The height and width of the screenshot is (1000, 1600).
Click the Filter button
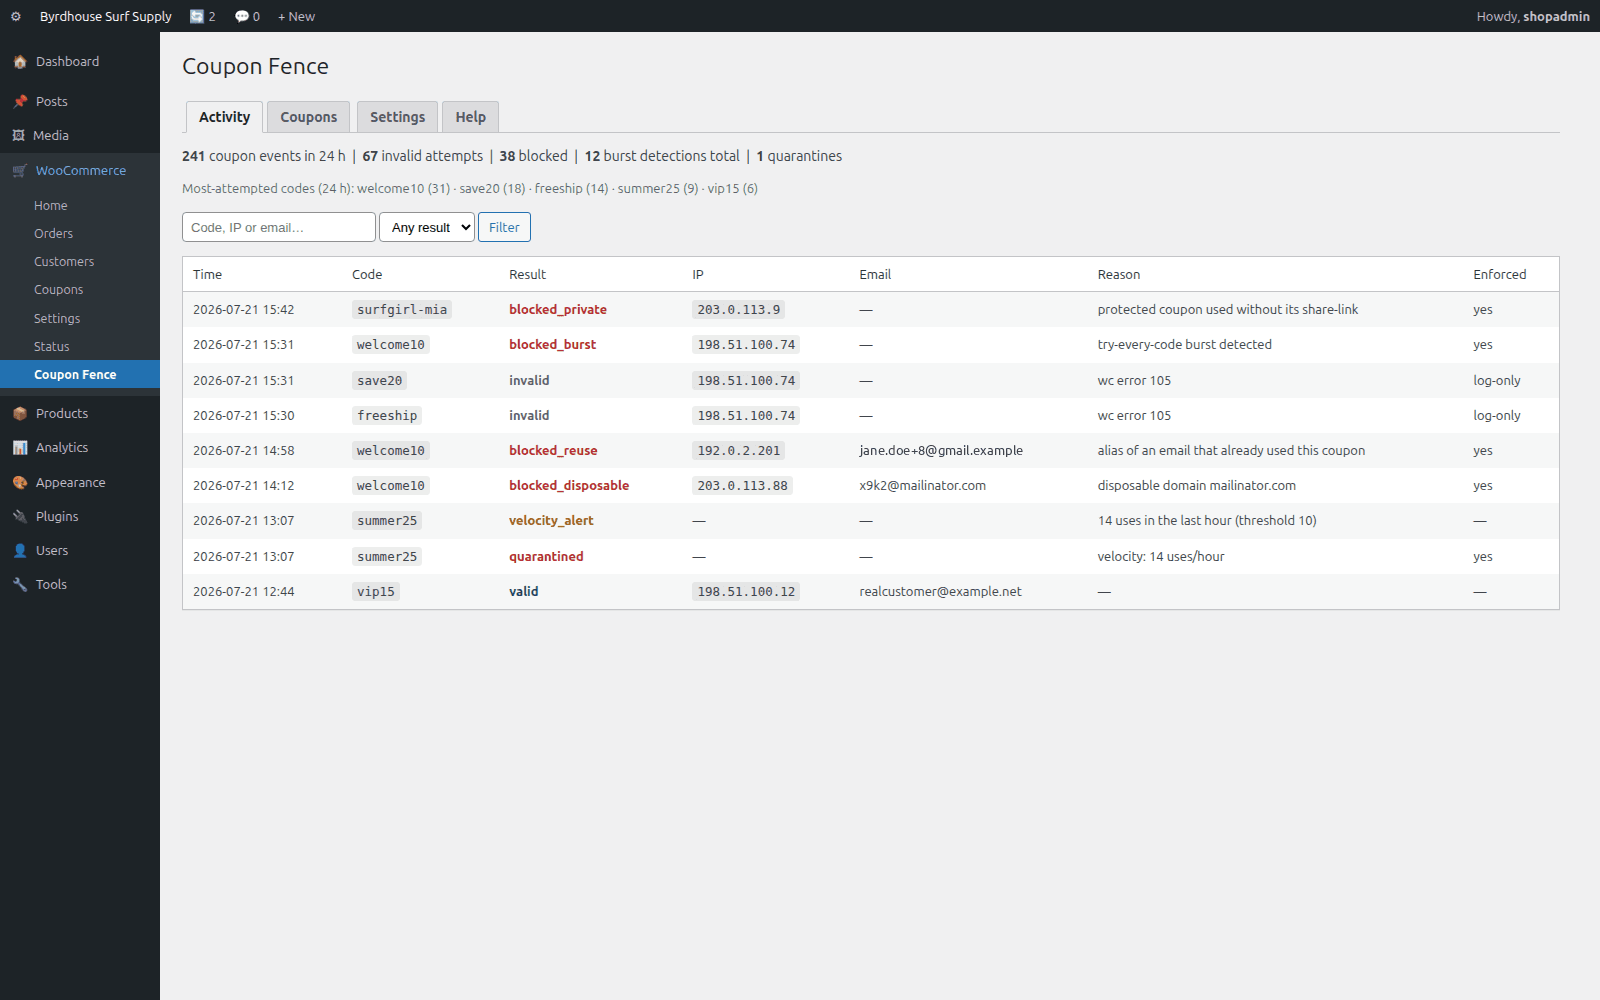(504, 227)
